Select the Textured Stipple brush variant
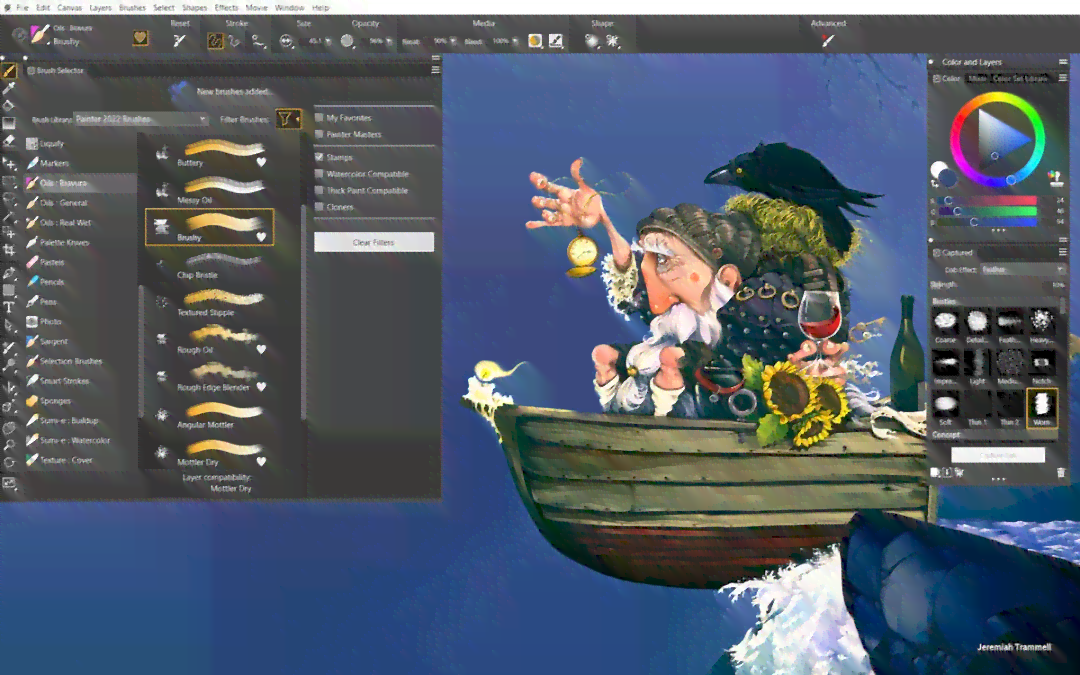The height and width of the screenshot is (675, 1080). click(209, 303)
